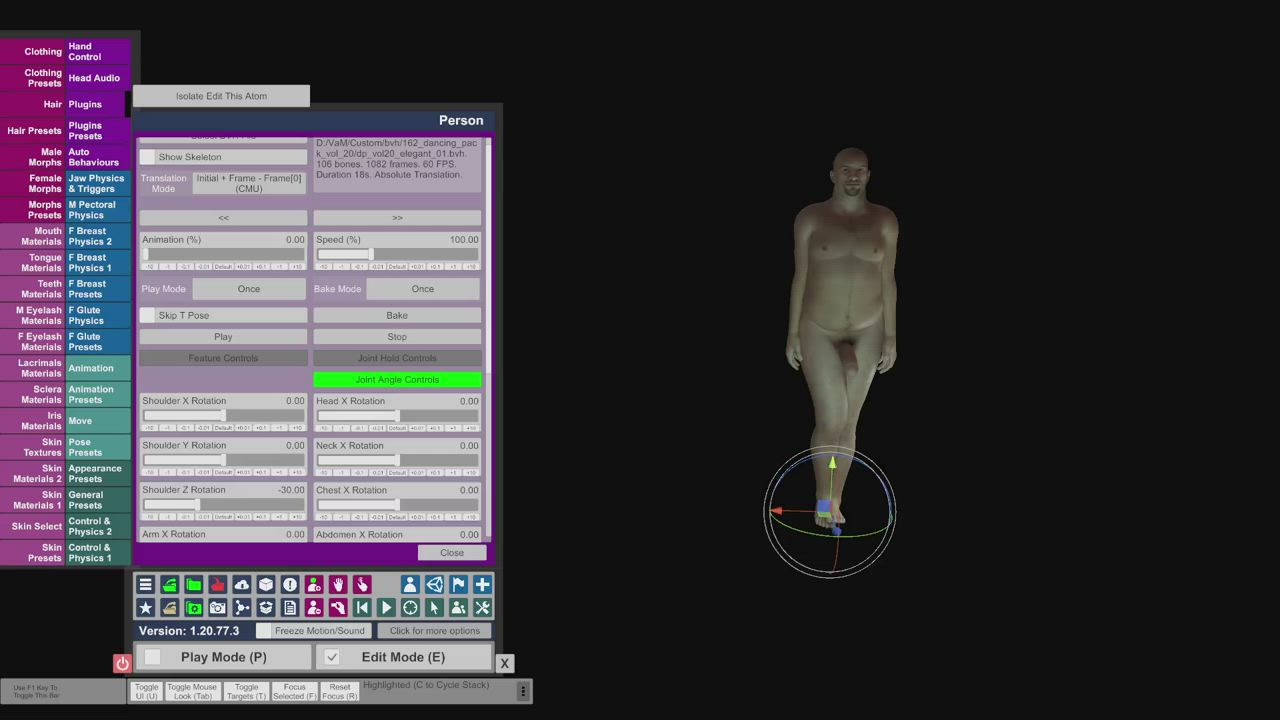Open the Clothing tab
This screenshot has height=720, width=1280.
(33, 51)
